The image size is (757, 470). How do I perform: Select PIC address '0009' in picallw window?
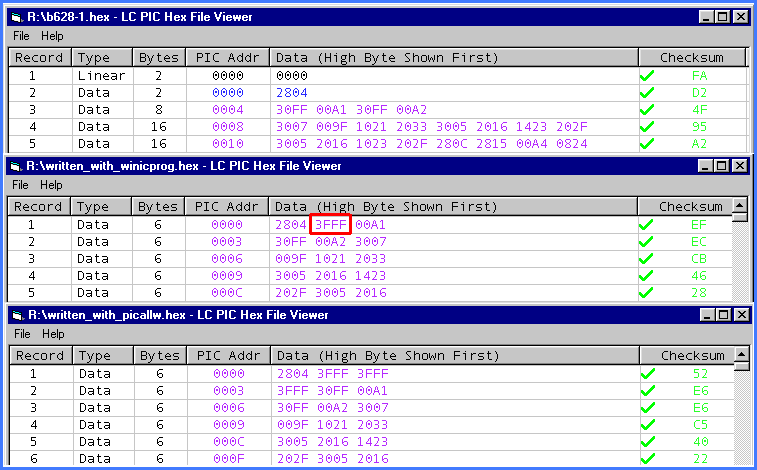pos(229,425)
